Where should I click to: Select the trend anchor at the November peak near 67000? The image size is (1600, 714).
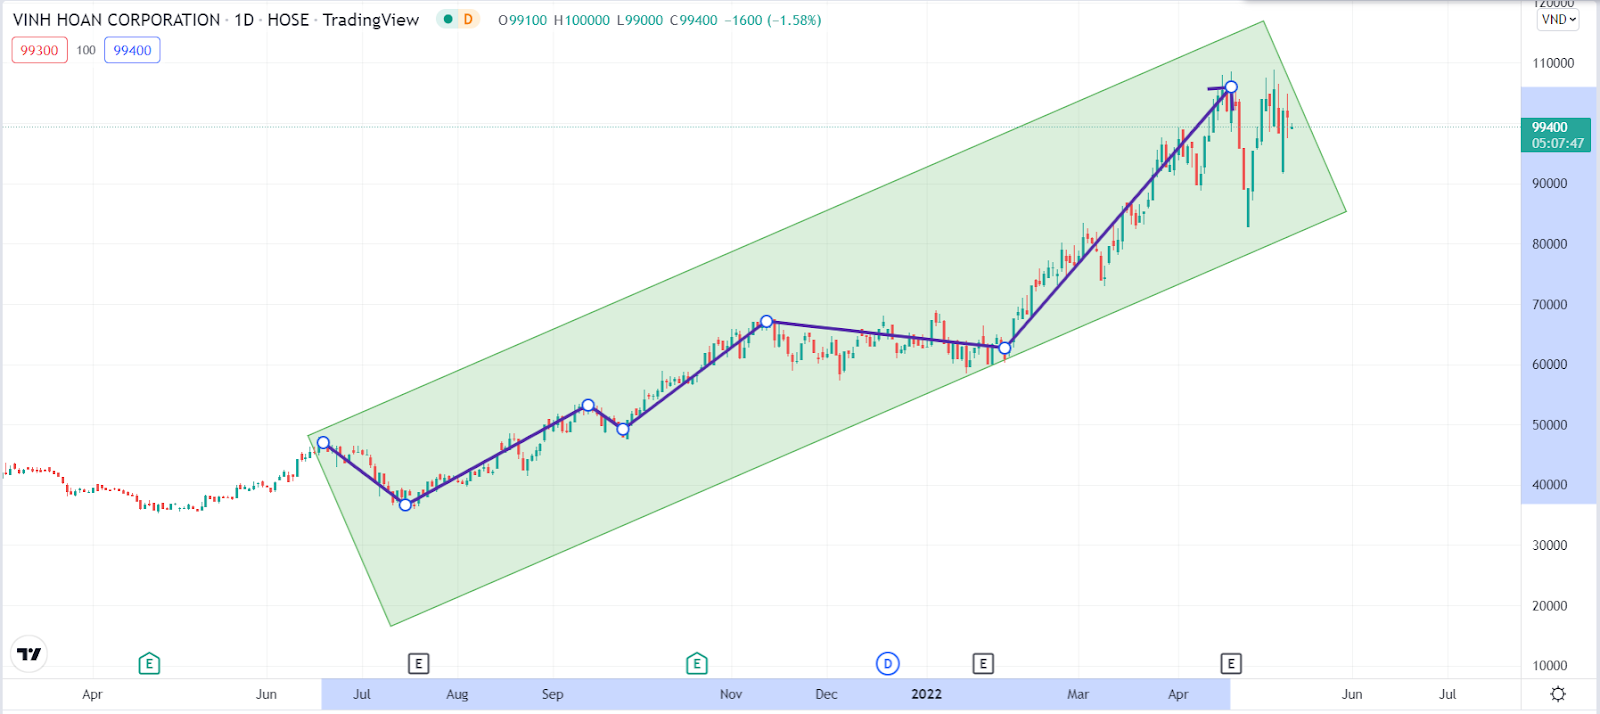coord(766,322)
